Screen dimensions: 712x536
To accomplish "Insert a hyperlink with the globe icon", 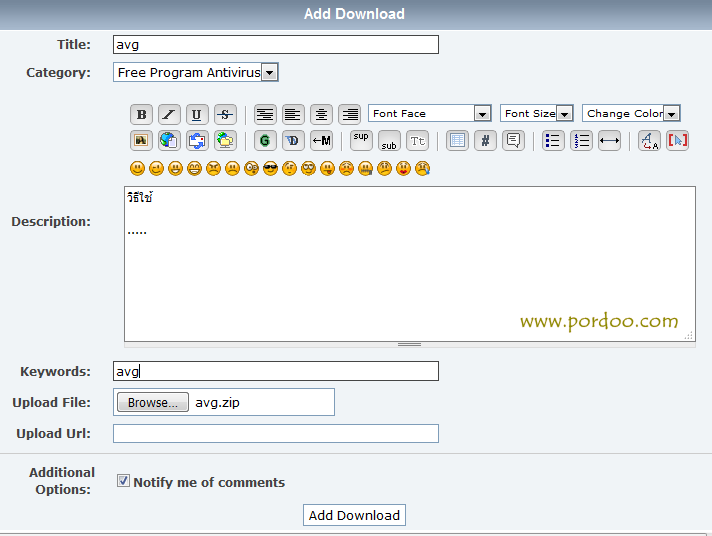I will [169, 140].
